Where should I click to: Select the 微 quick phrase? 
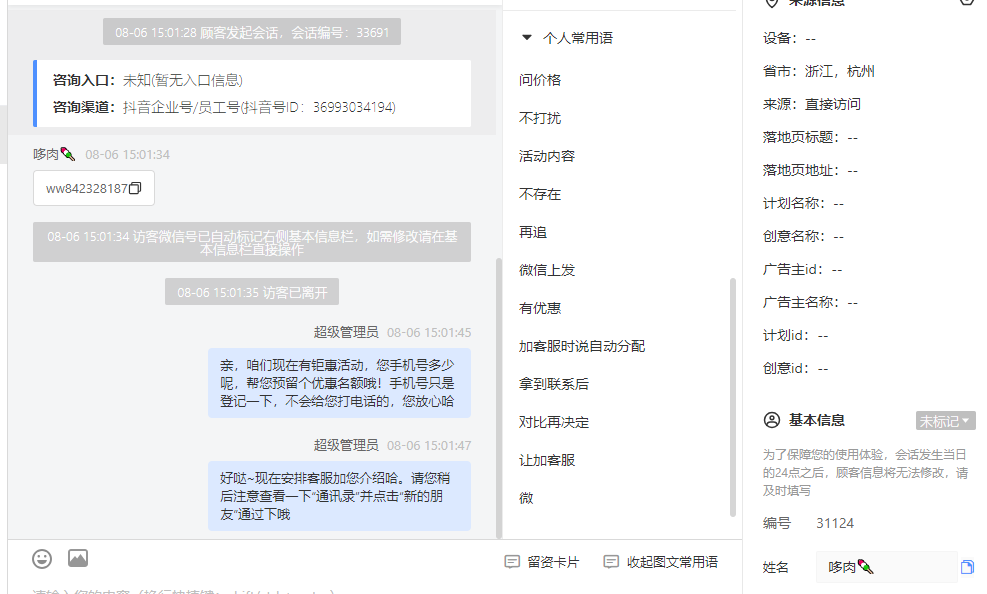526,498
